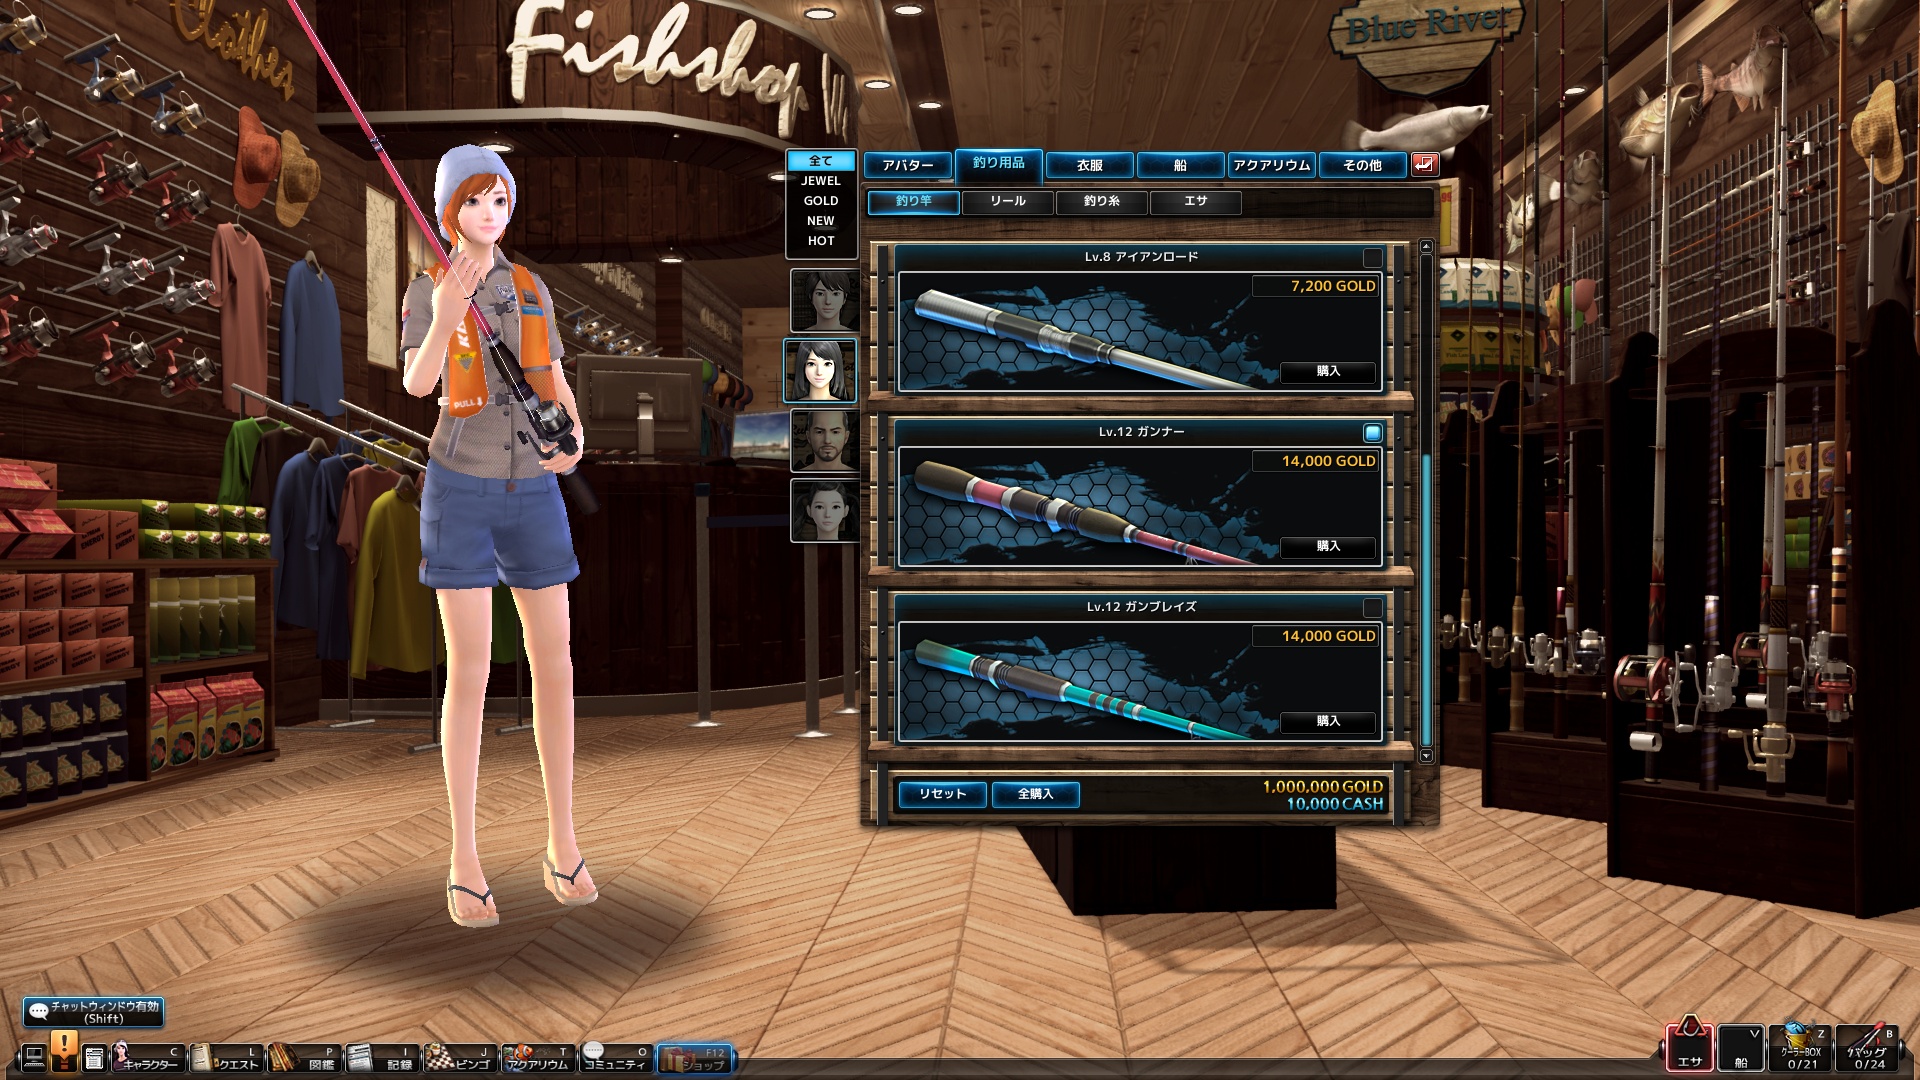Viewport: 1920px width, 1080px height.
Task: Click 購入 for the 7,200 GOLD rod
Action: coord(1327,372)
